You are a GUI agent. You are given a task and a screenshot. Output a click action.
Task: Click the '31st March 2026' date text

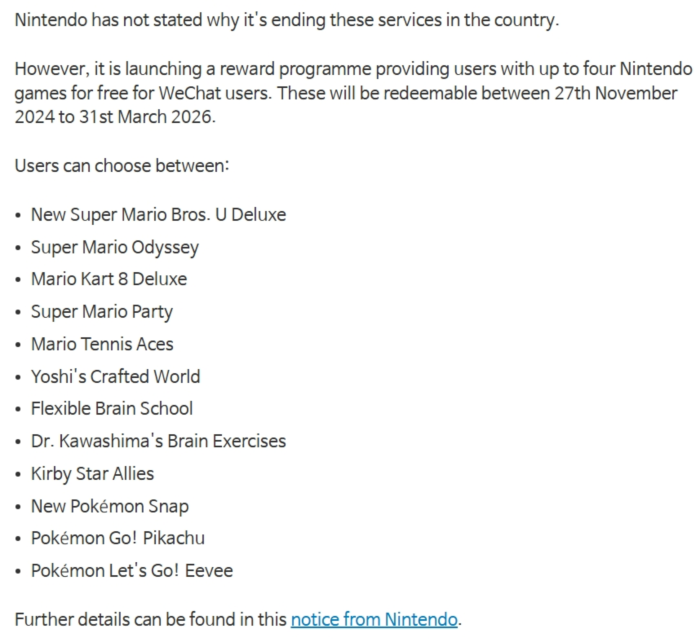tap(147, 117)
